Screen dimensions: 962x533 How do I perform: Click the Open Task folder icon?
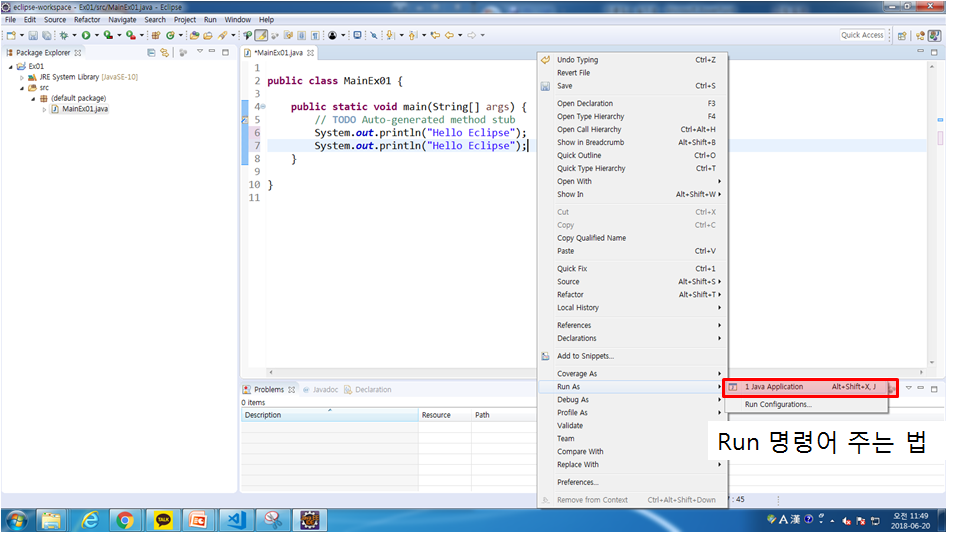208,36
